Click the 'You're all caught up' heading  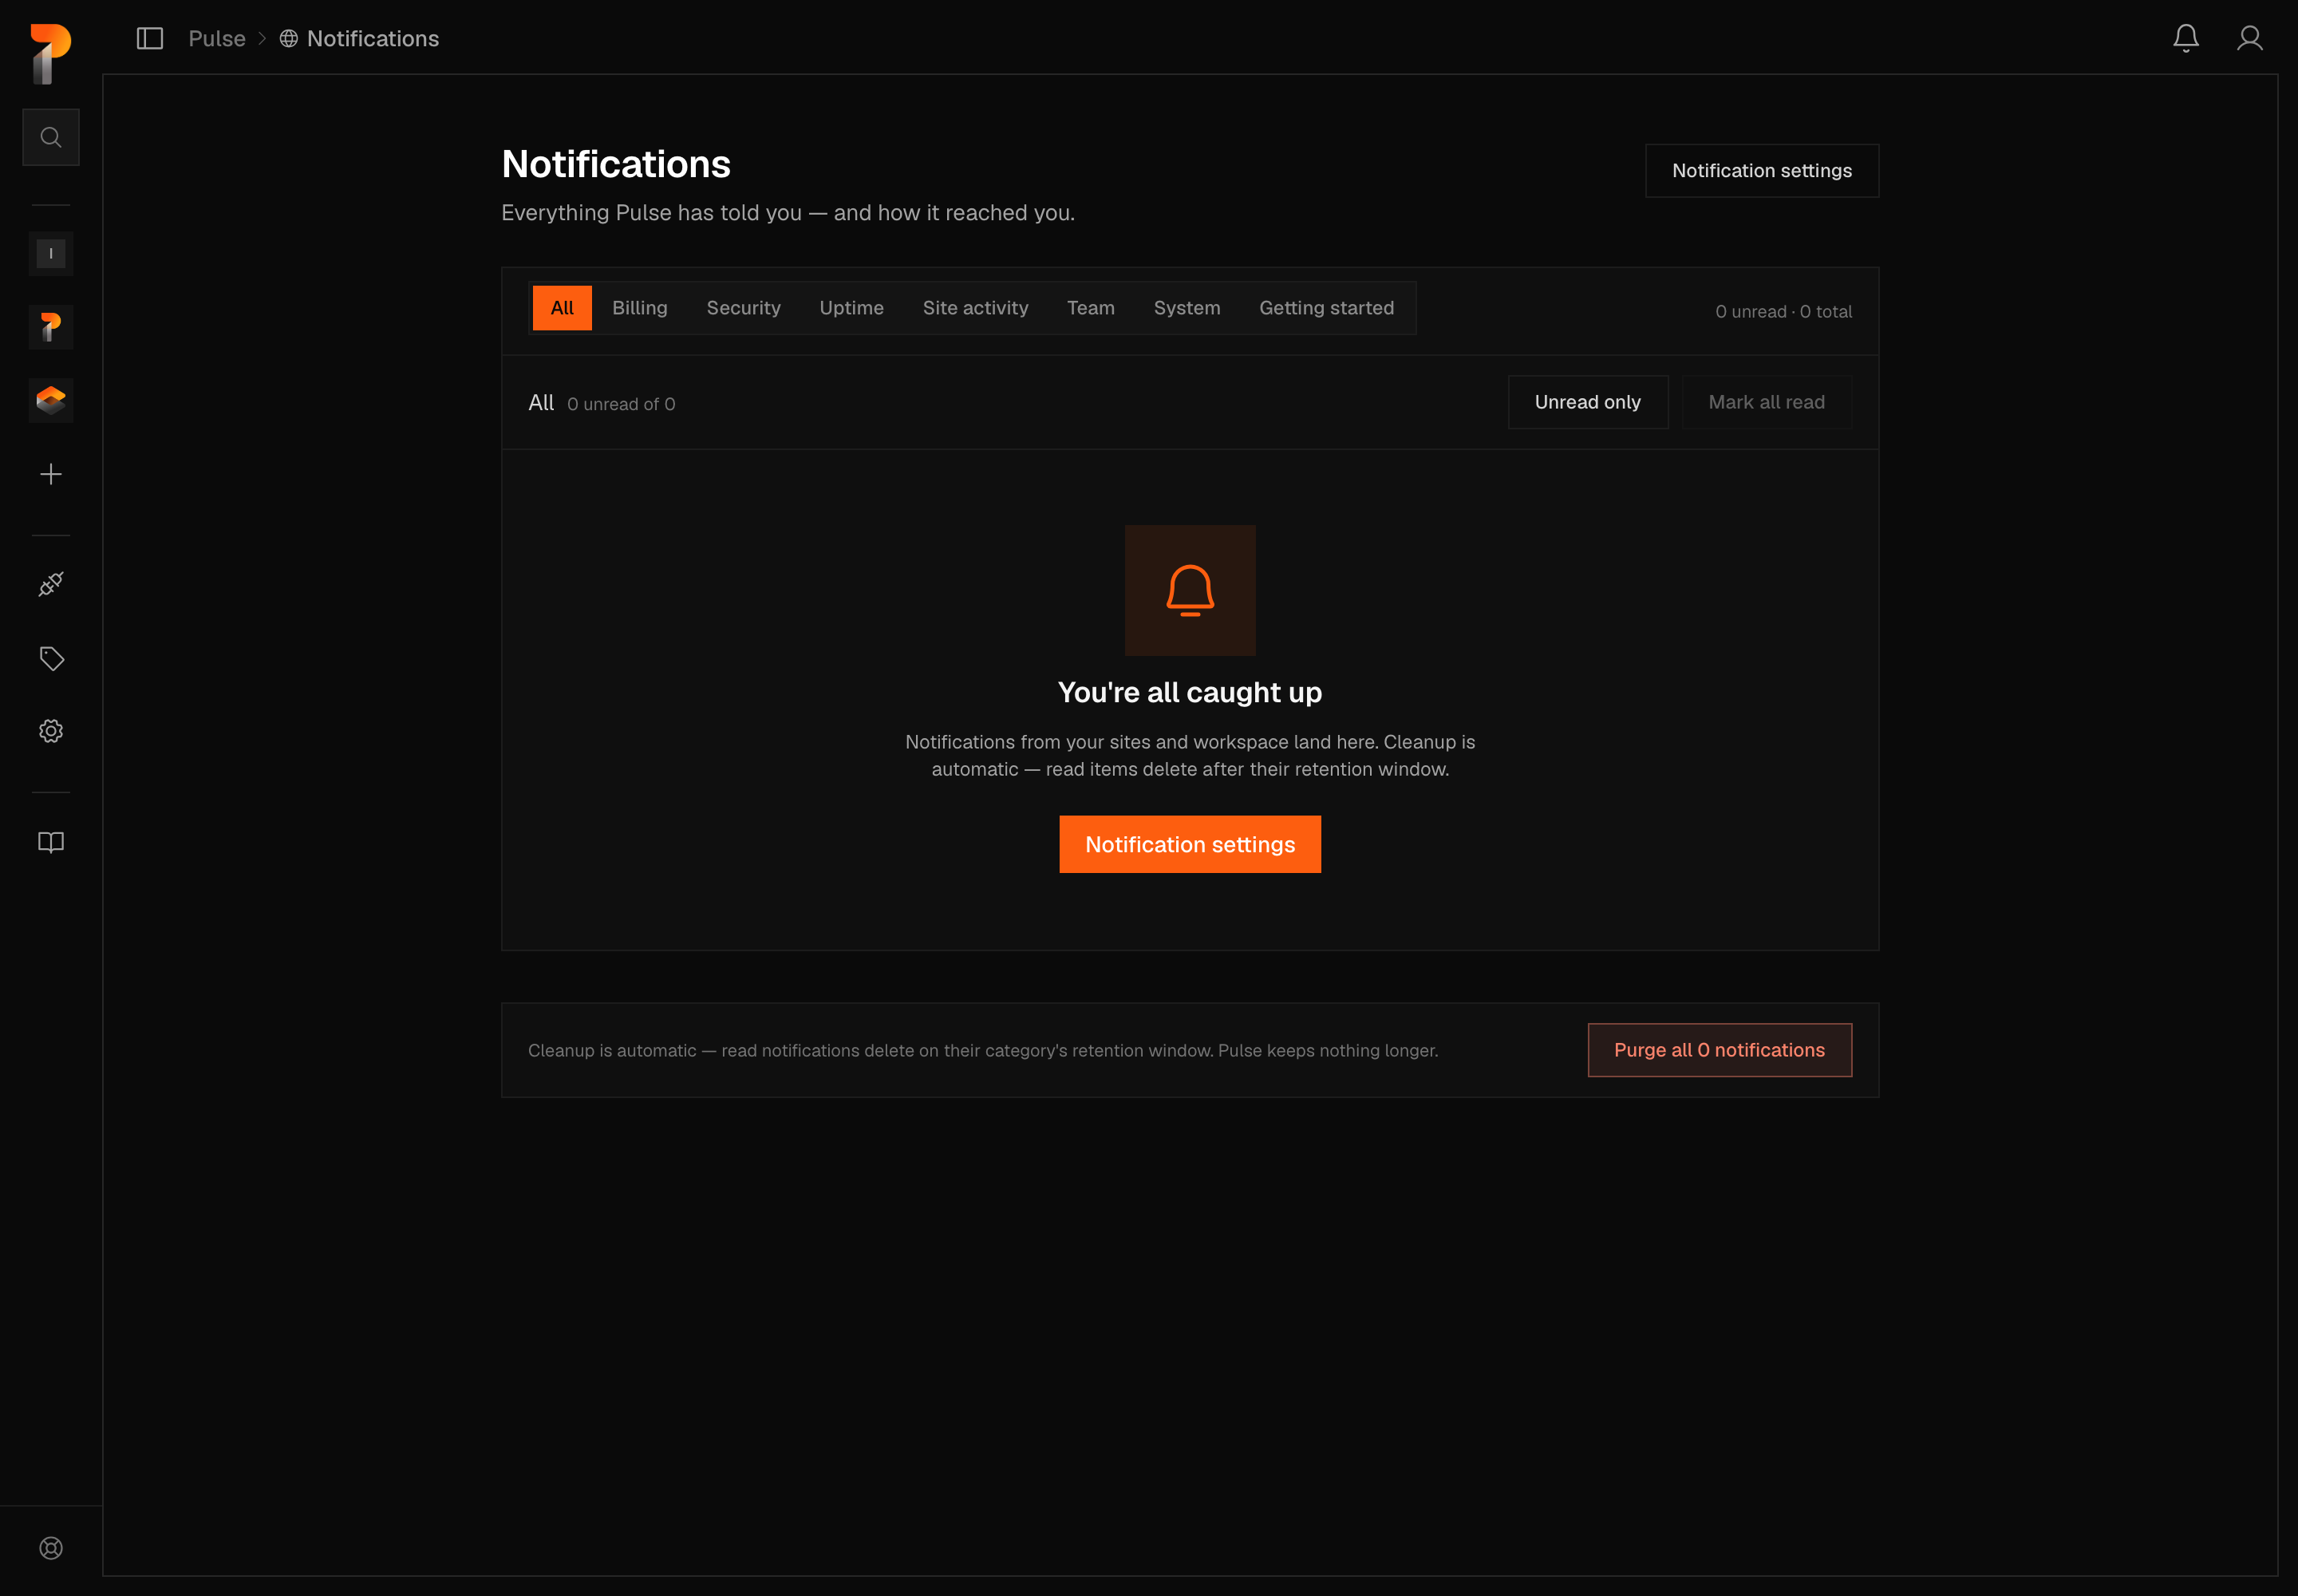coord(1190,692)
